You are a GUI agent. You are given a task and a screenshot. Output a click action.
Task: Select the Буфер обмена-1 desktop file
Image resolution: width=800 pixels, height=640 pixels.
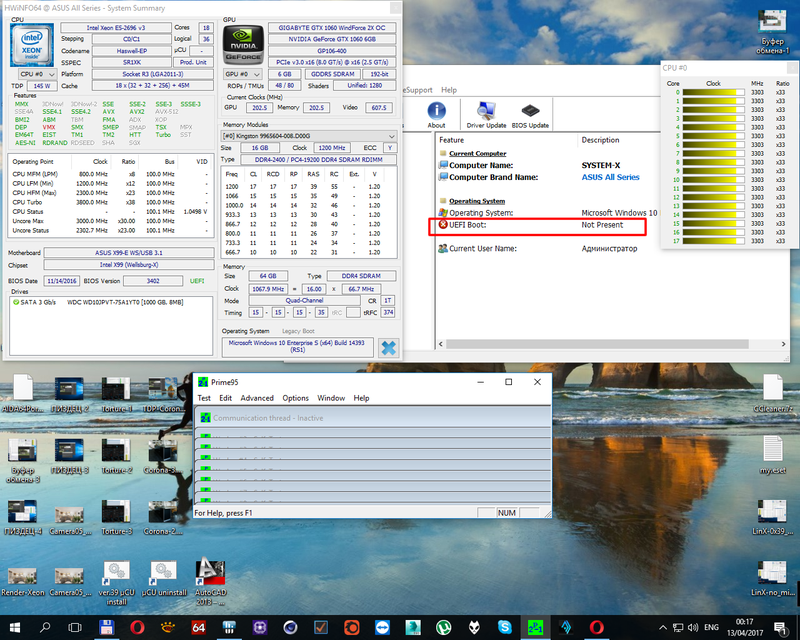[x=772, y=32]
